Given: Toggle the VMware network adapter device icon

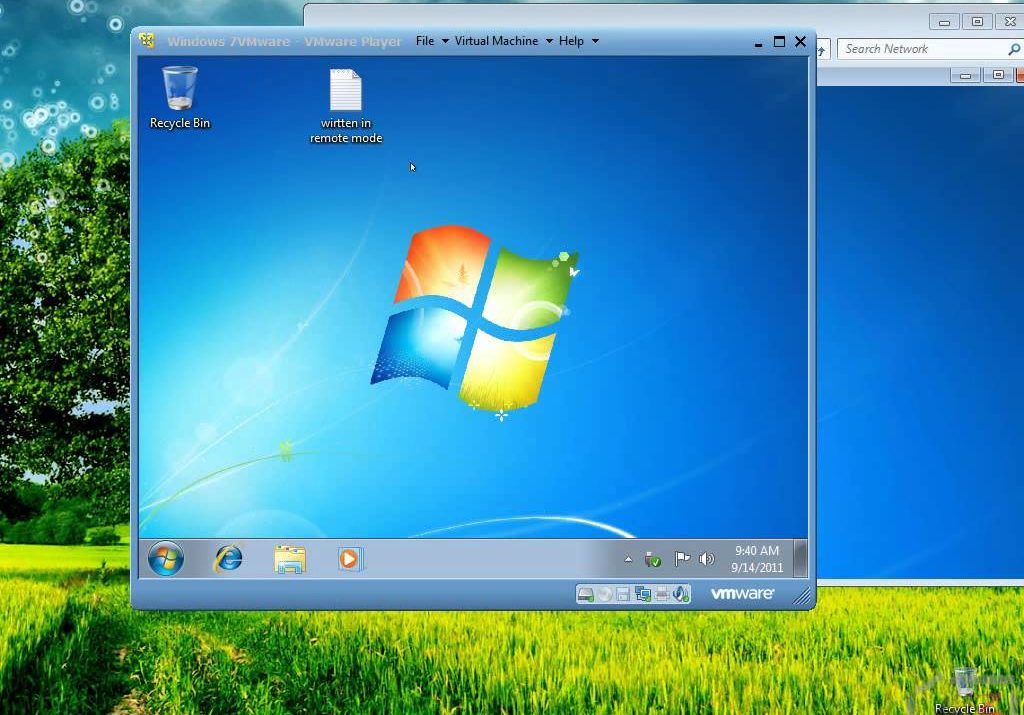Looking at the screenshot, I should (643, 594).
